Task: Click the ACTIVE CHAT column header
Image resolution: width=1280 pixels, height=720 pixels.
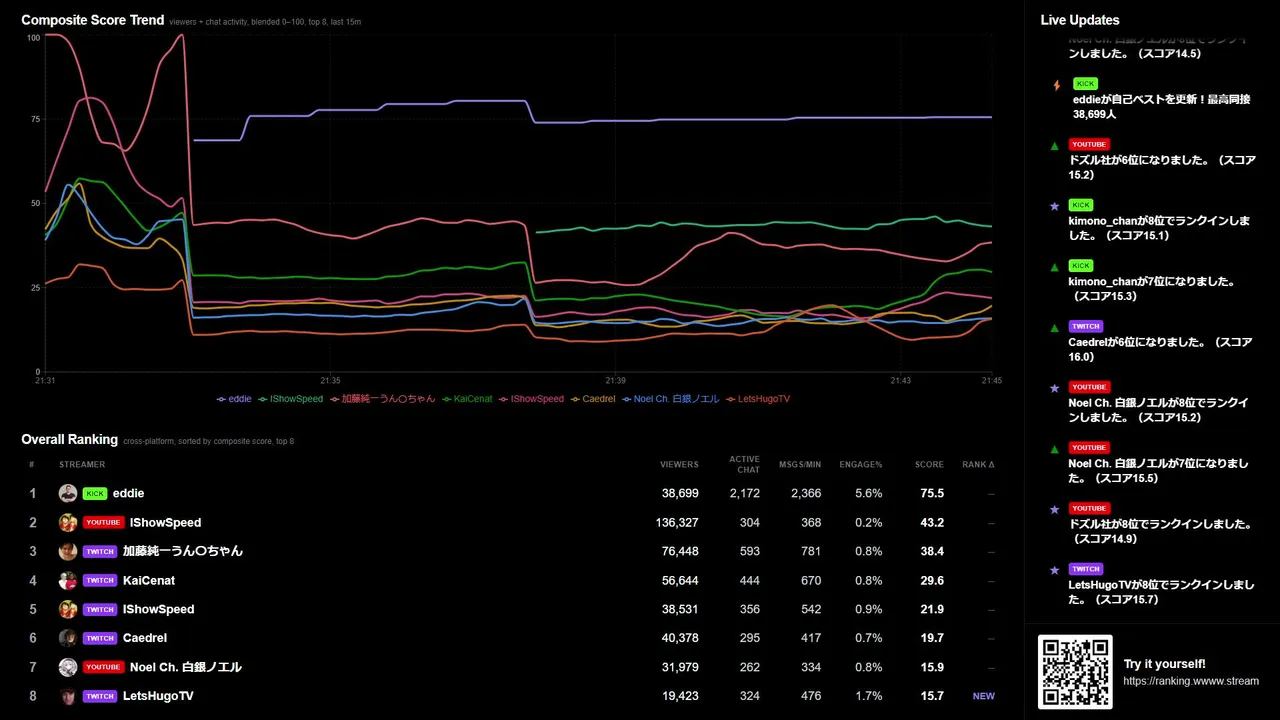Action: click(x=744, y=464)
